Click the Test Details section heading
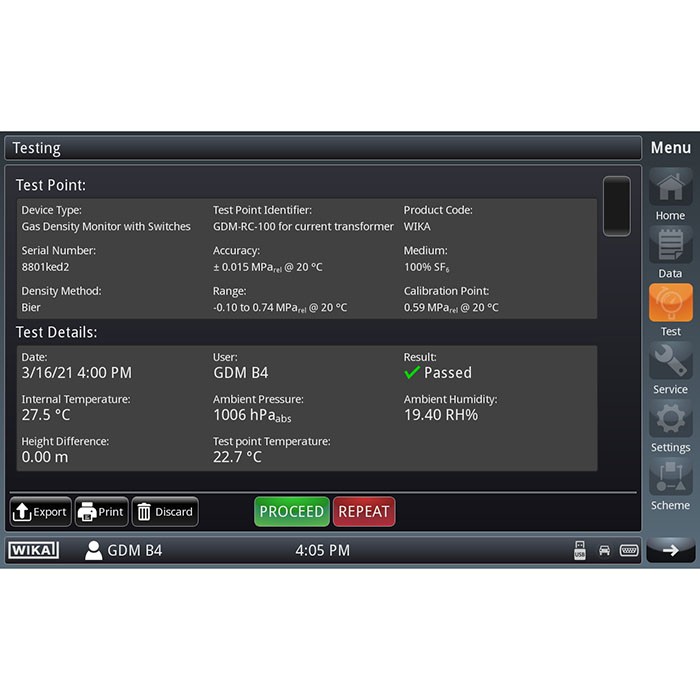The image size is (700, 700). 56,332
